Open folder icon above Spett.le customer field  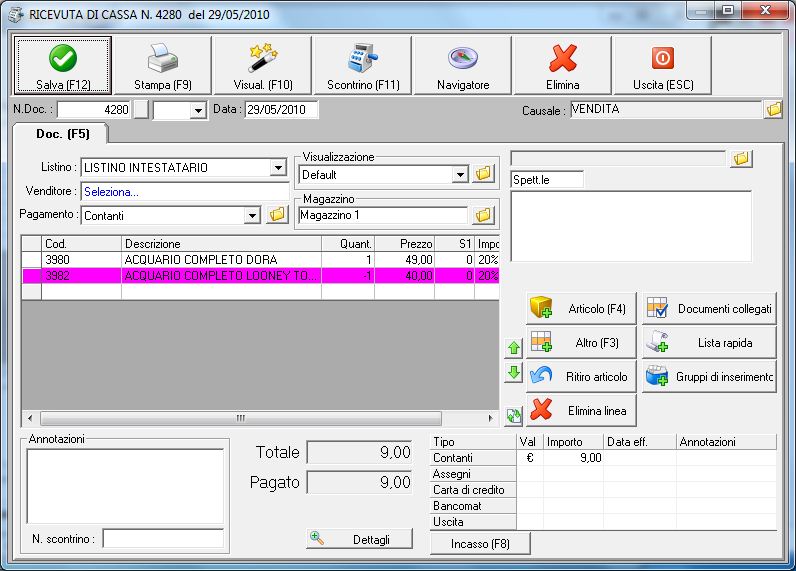coord(741,158)
